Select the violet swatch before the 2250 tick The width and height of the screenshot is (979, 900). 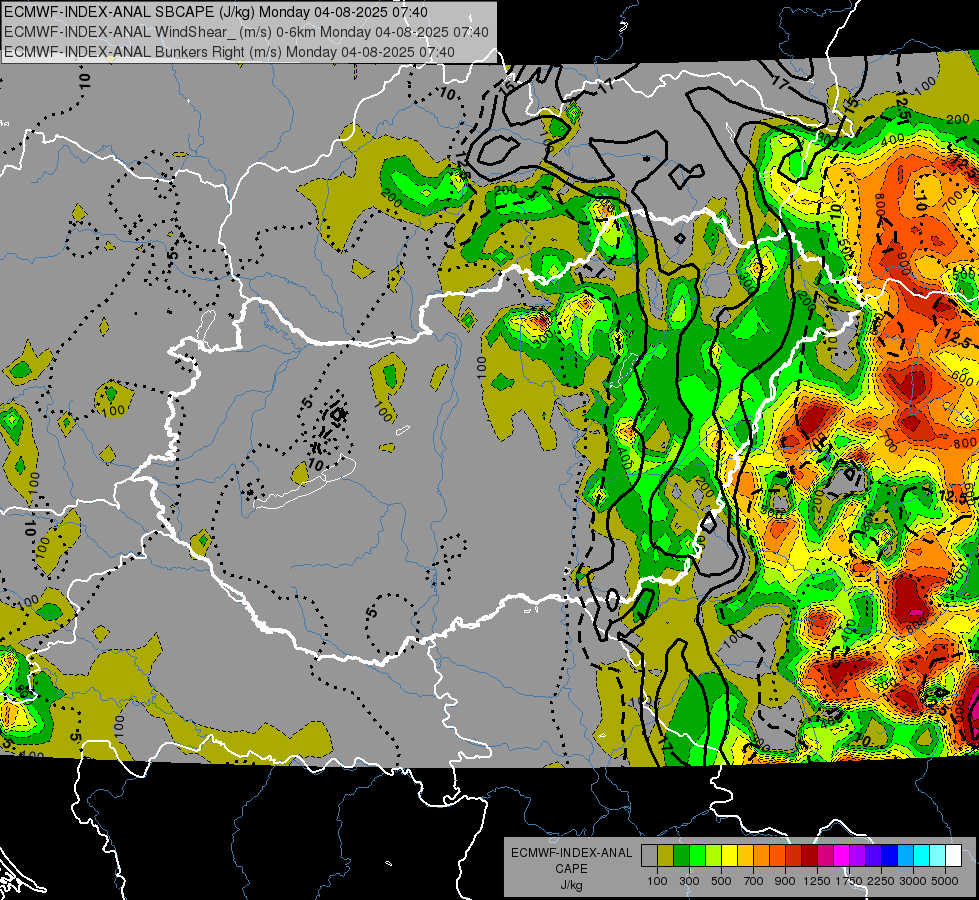point(873,855)
